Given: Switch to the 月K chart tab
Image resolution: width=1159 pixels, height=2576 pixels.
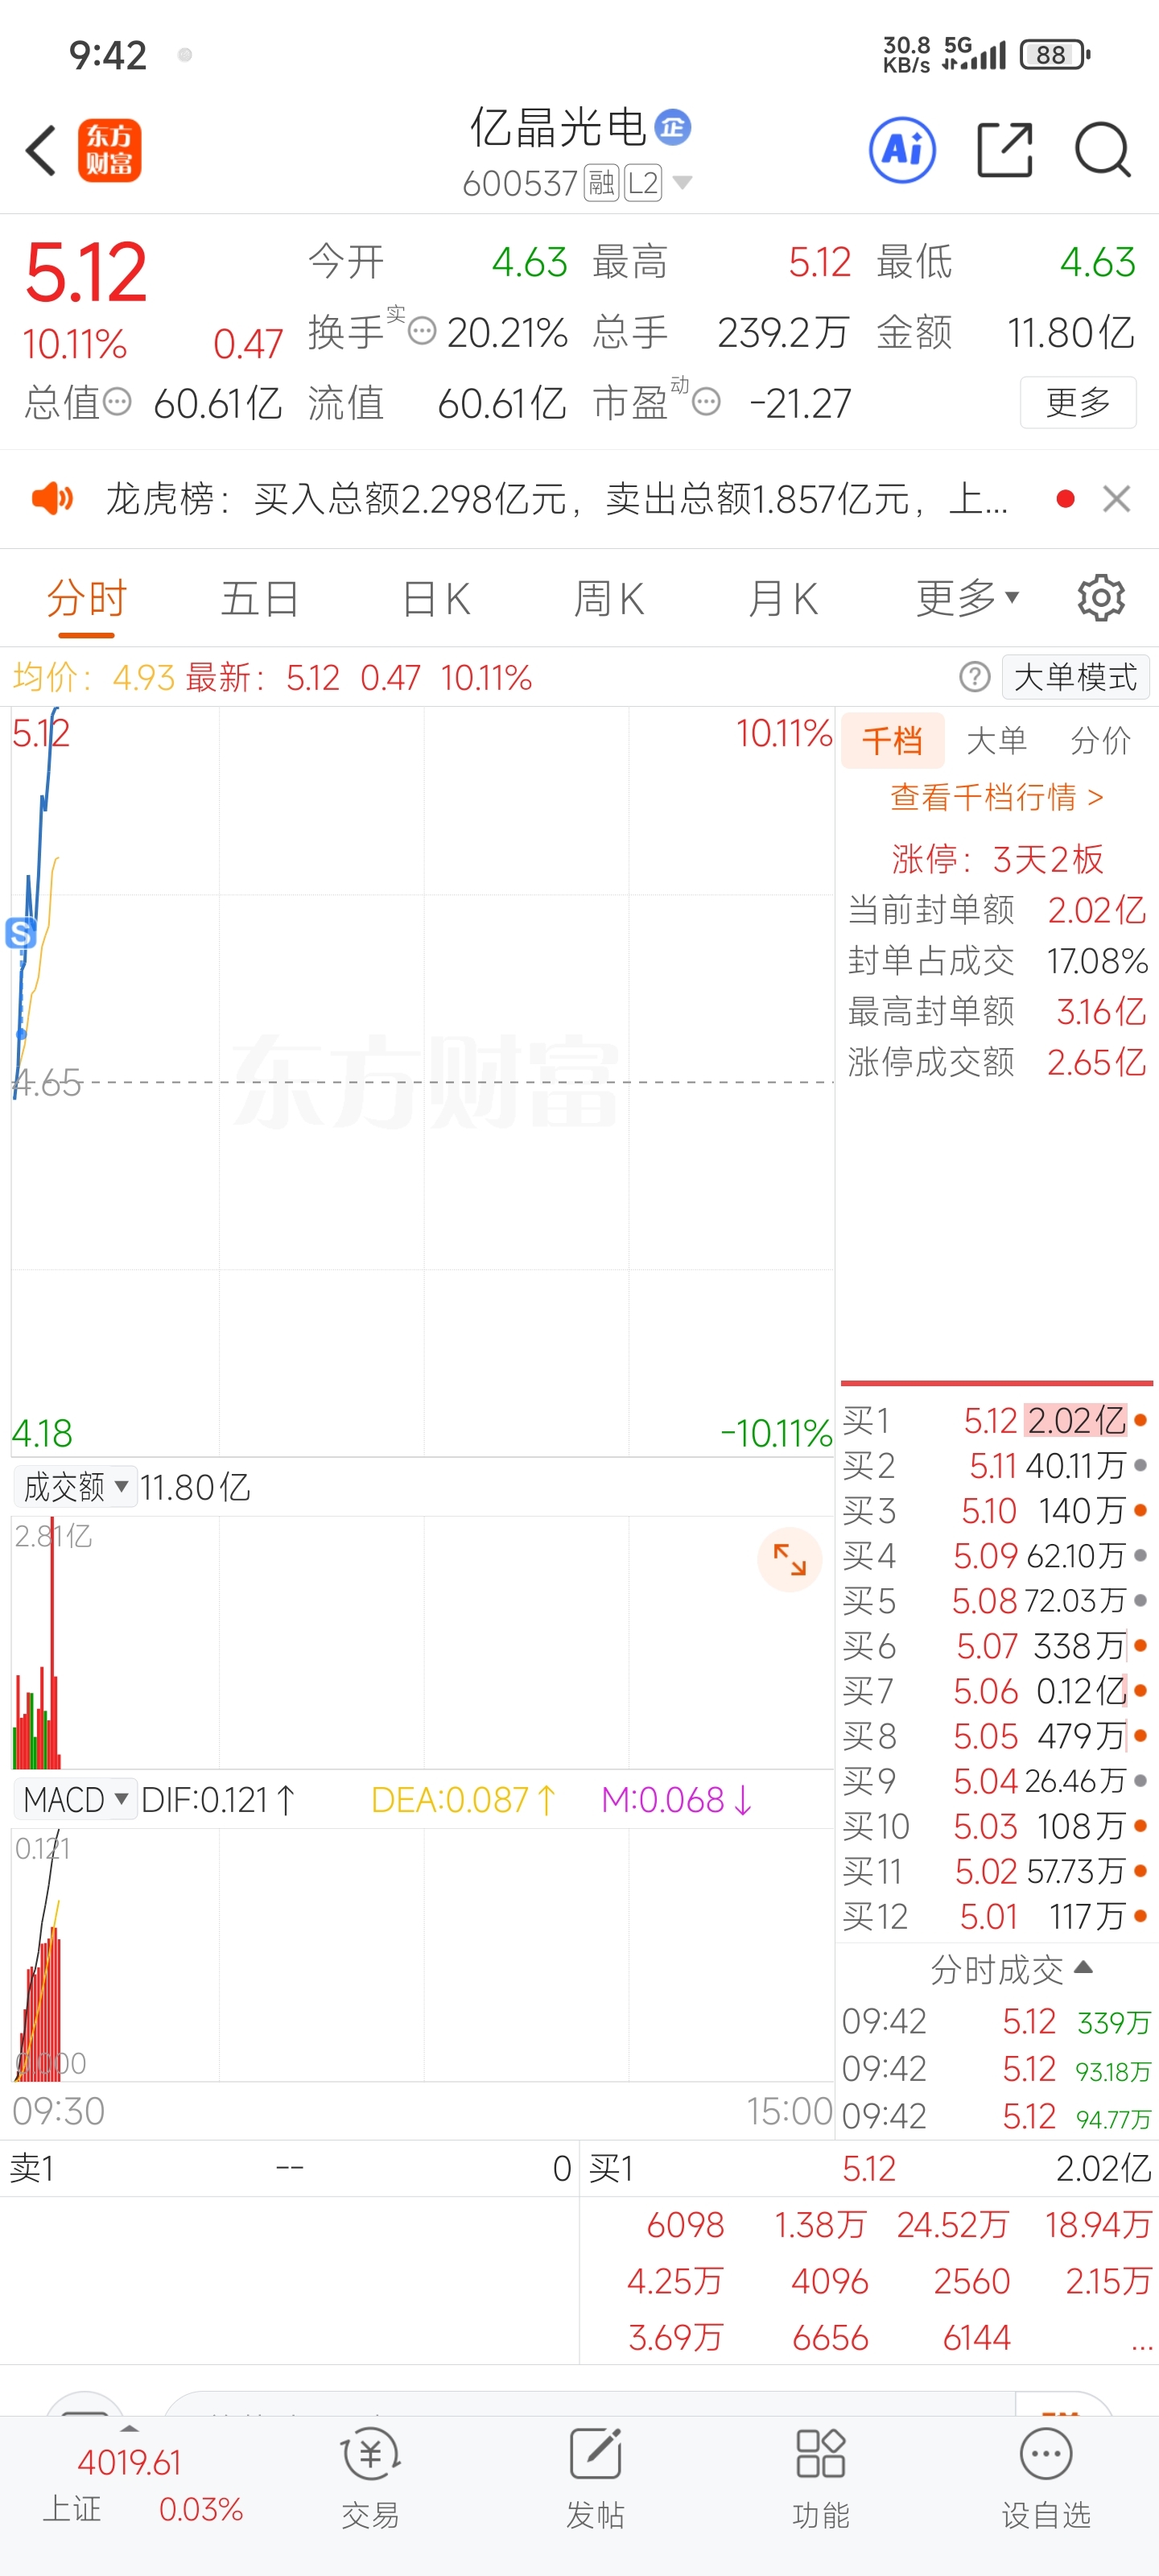Looking at the screenshot, I should pos(783,599).
